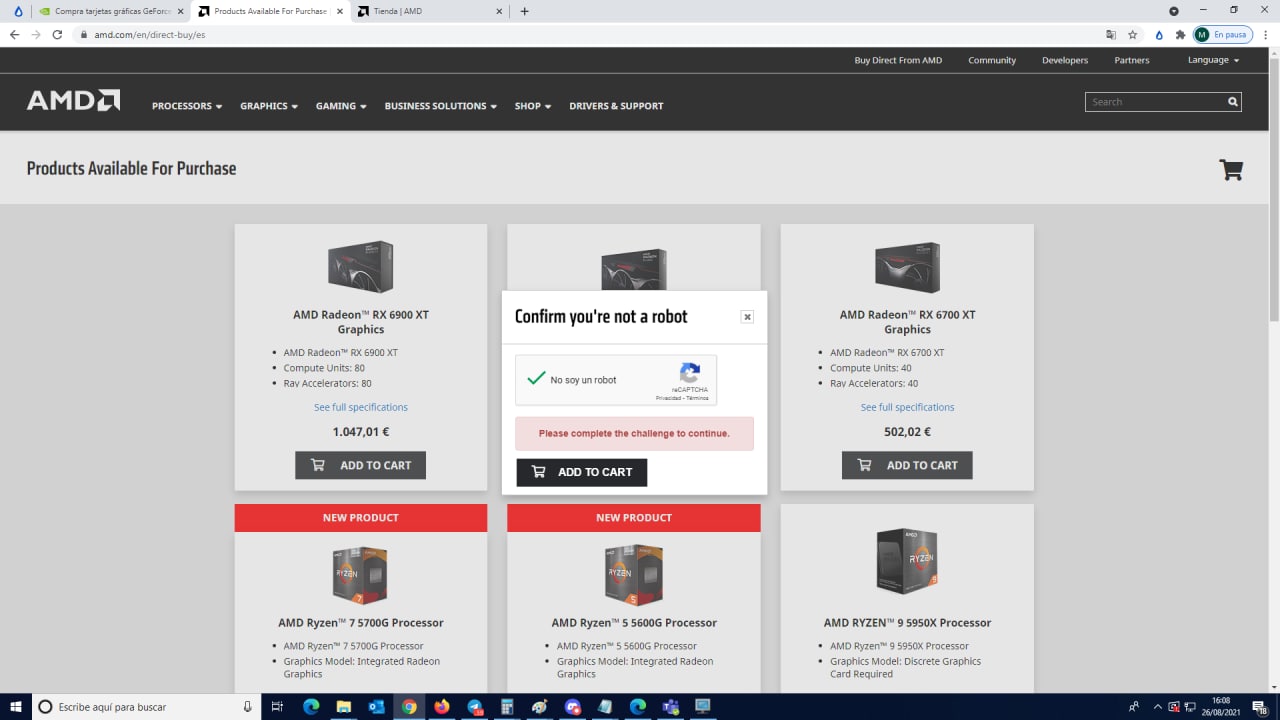Screen dimensions: 1280x720
Task: Open the Partners link
Action: click(x=1132, y=60)
